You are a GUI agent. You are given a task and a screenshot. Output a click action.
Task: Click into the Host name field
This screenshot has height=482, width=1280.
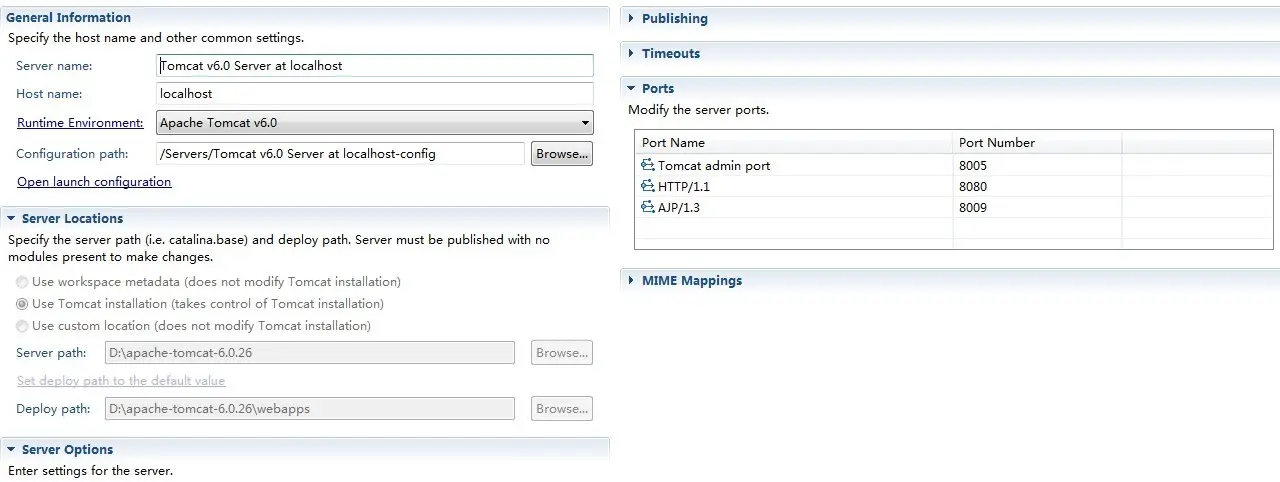tap(375, 93)
